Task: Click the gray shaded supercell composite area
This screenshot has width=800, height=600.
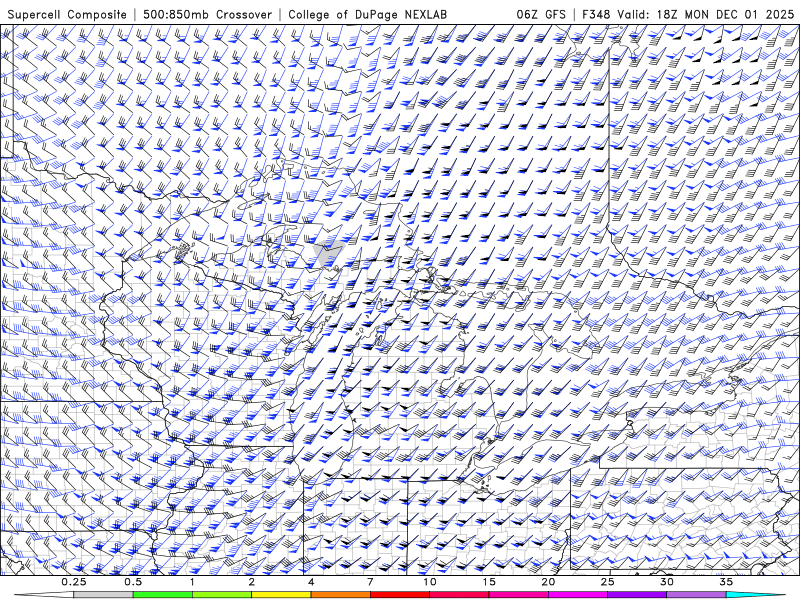Action: click(x=328, y=253)
